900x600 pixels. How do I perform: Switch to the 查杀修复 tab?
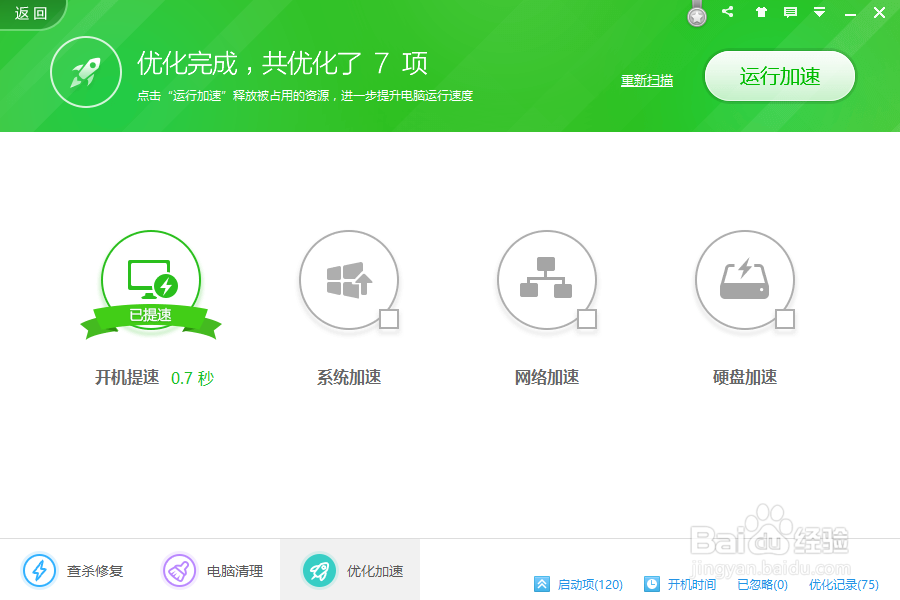[73, 569]
